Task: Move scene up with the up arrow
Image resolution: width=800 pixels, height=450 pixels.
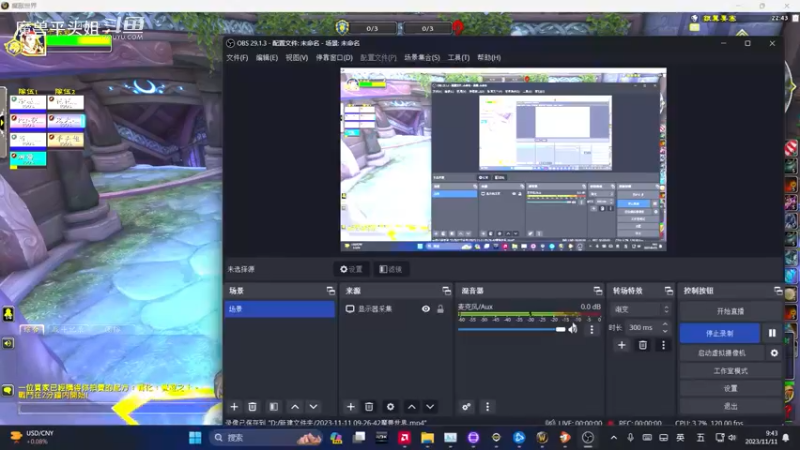Action: point(295,407)
